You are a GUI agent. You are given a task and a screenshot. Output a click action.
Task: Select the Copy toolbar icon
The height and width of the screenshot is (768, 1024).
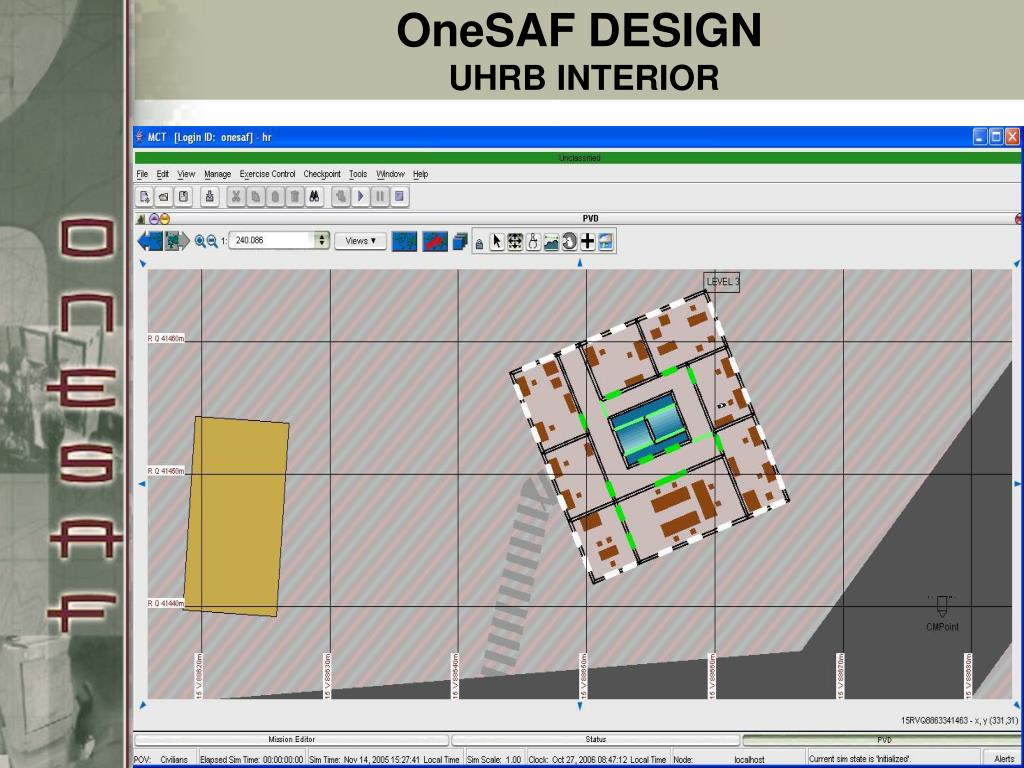(255, 196)
